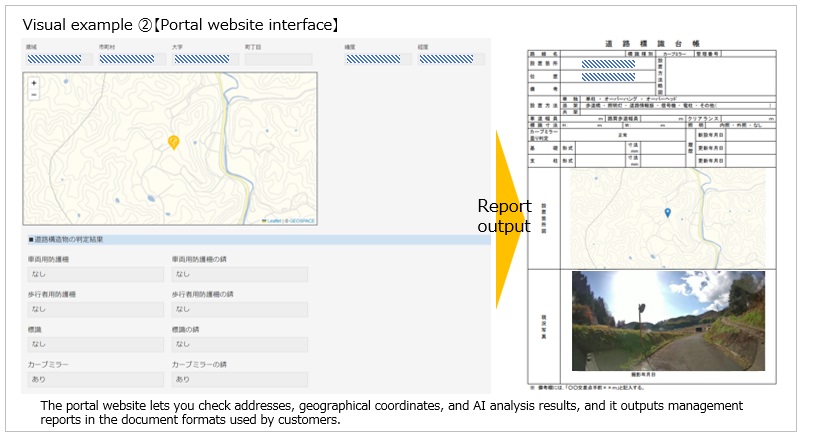Select the 大字 address field
Image resolution: width=837 pixels, height=439 pixels.
[203, 59]
